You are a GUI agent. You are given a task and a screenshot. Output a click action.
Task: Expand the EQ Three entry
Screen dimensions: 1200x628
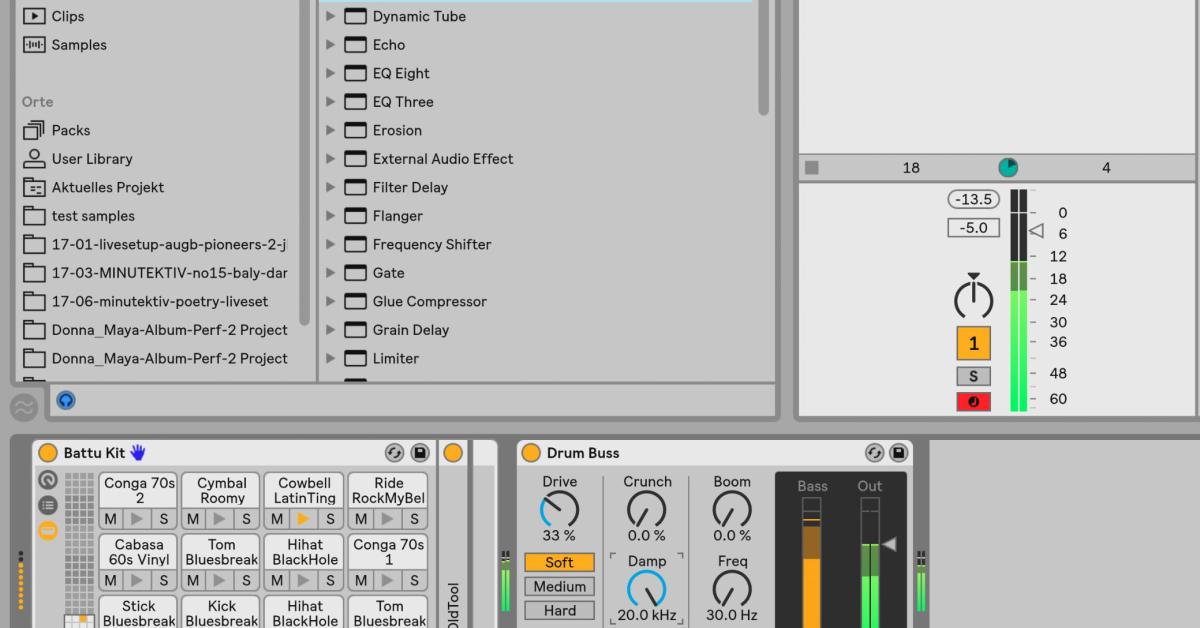click(x=331, y=102)
